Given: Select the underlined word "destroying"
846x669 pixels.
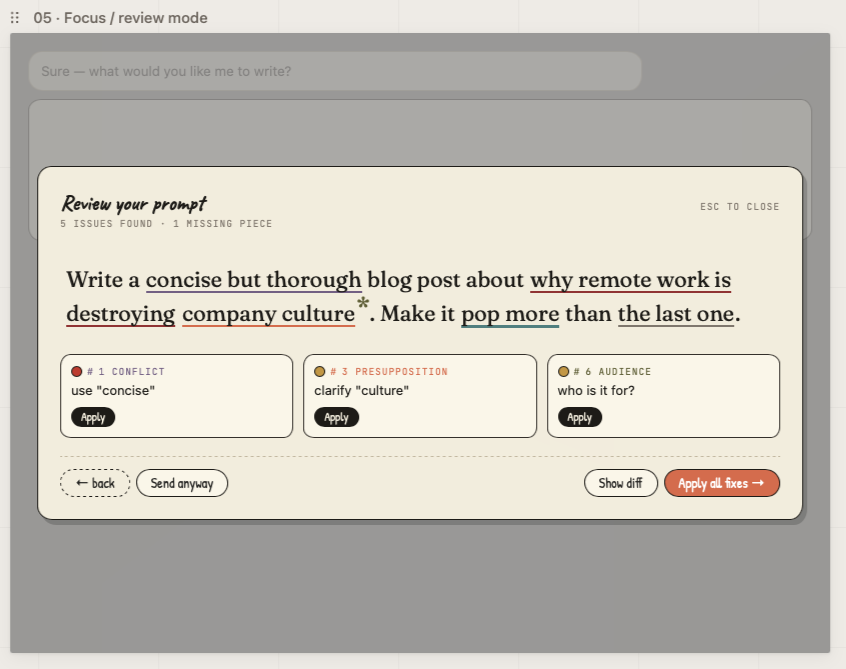Looking at the screenshot, I should click(121, 314).
